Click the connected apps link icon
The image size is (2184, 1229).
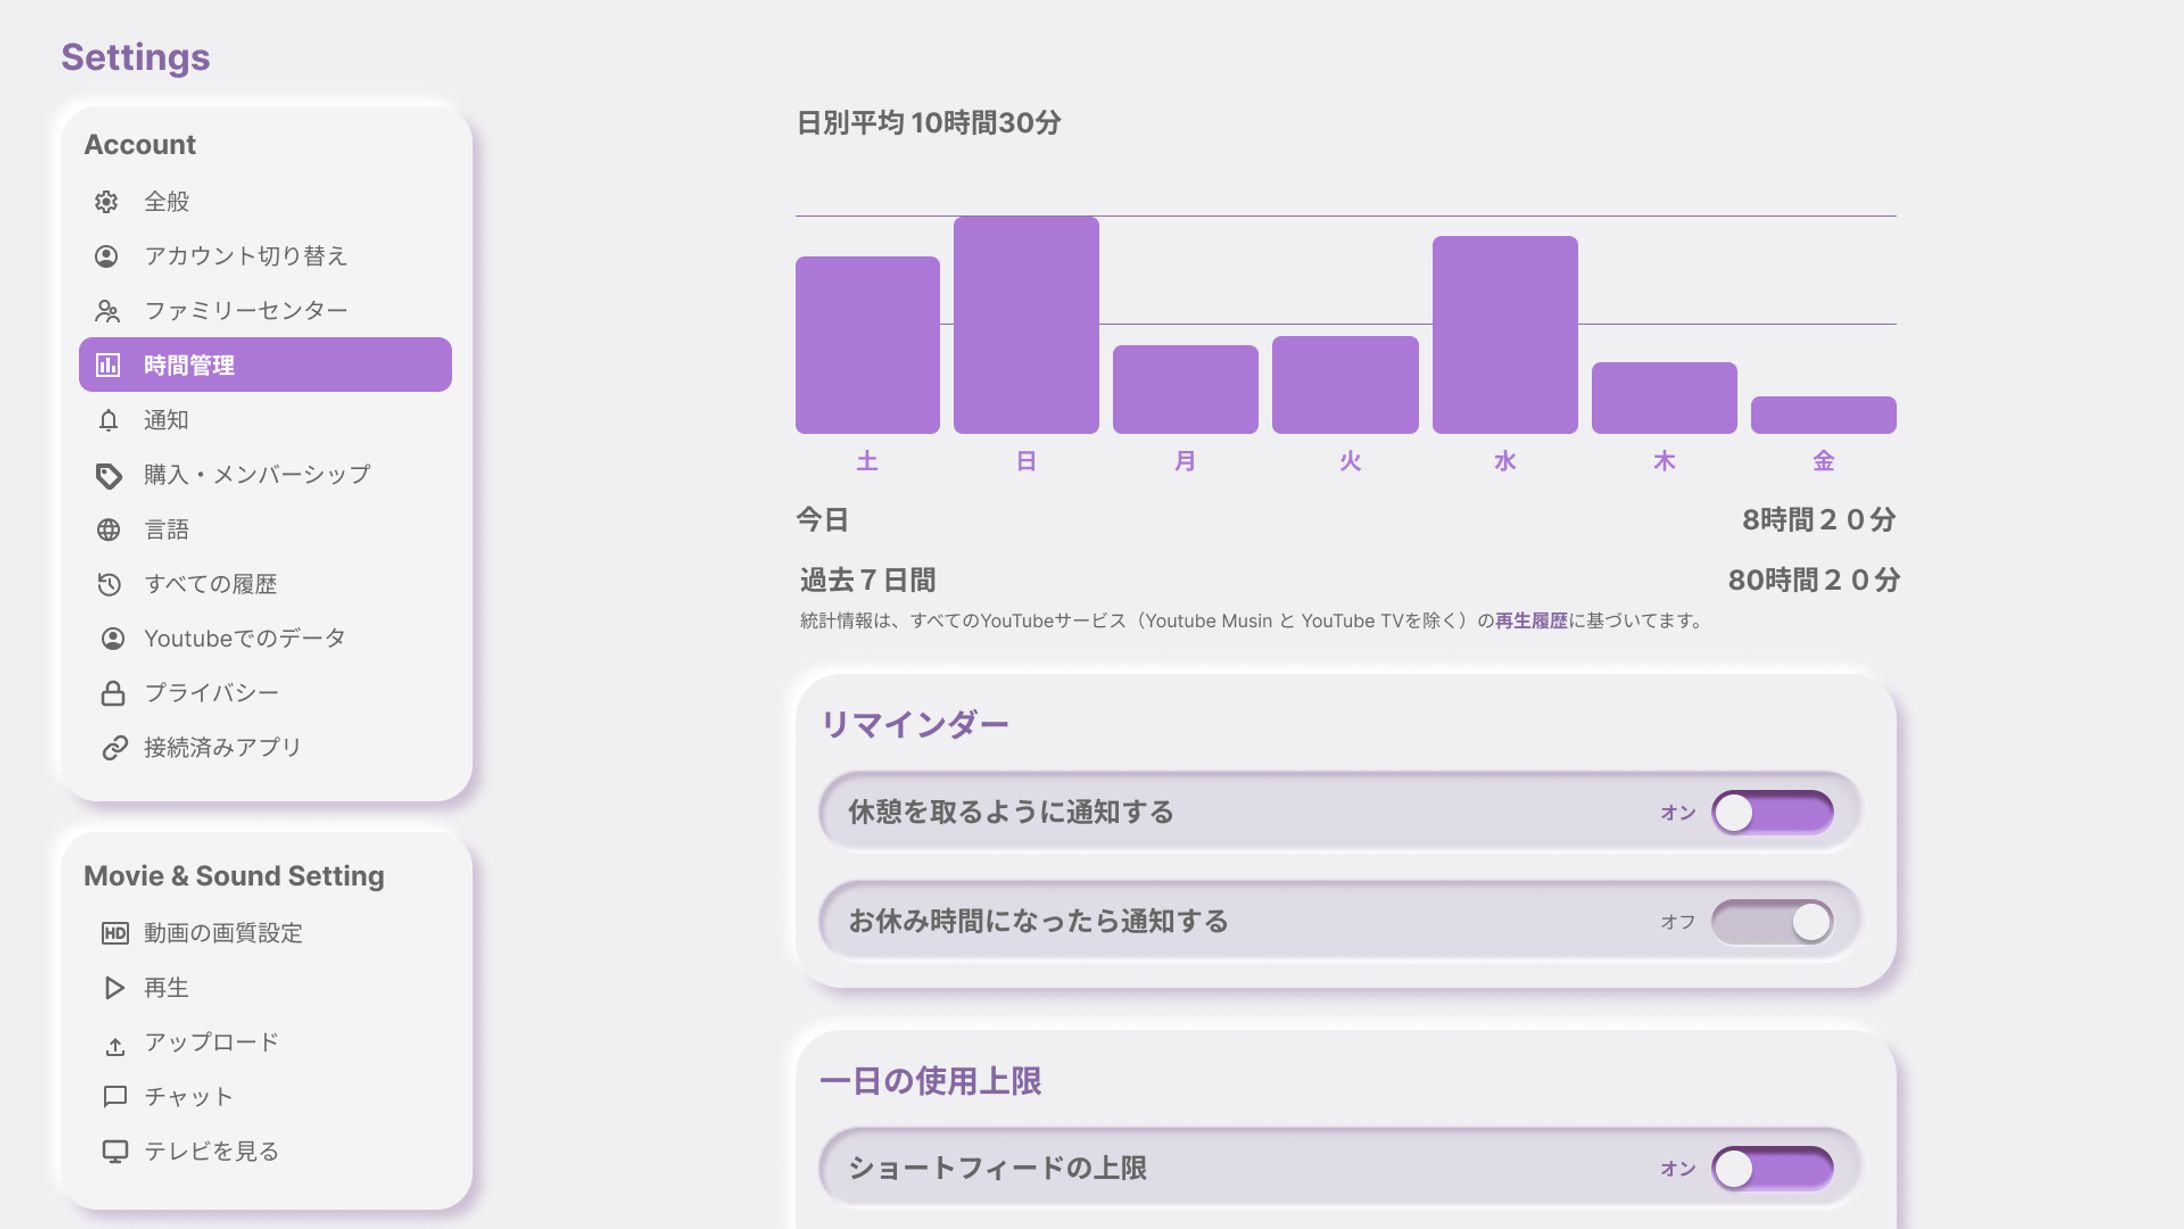pyautogui.click(x=114, y=748)
